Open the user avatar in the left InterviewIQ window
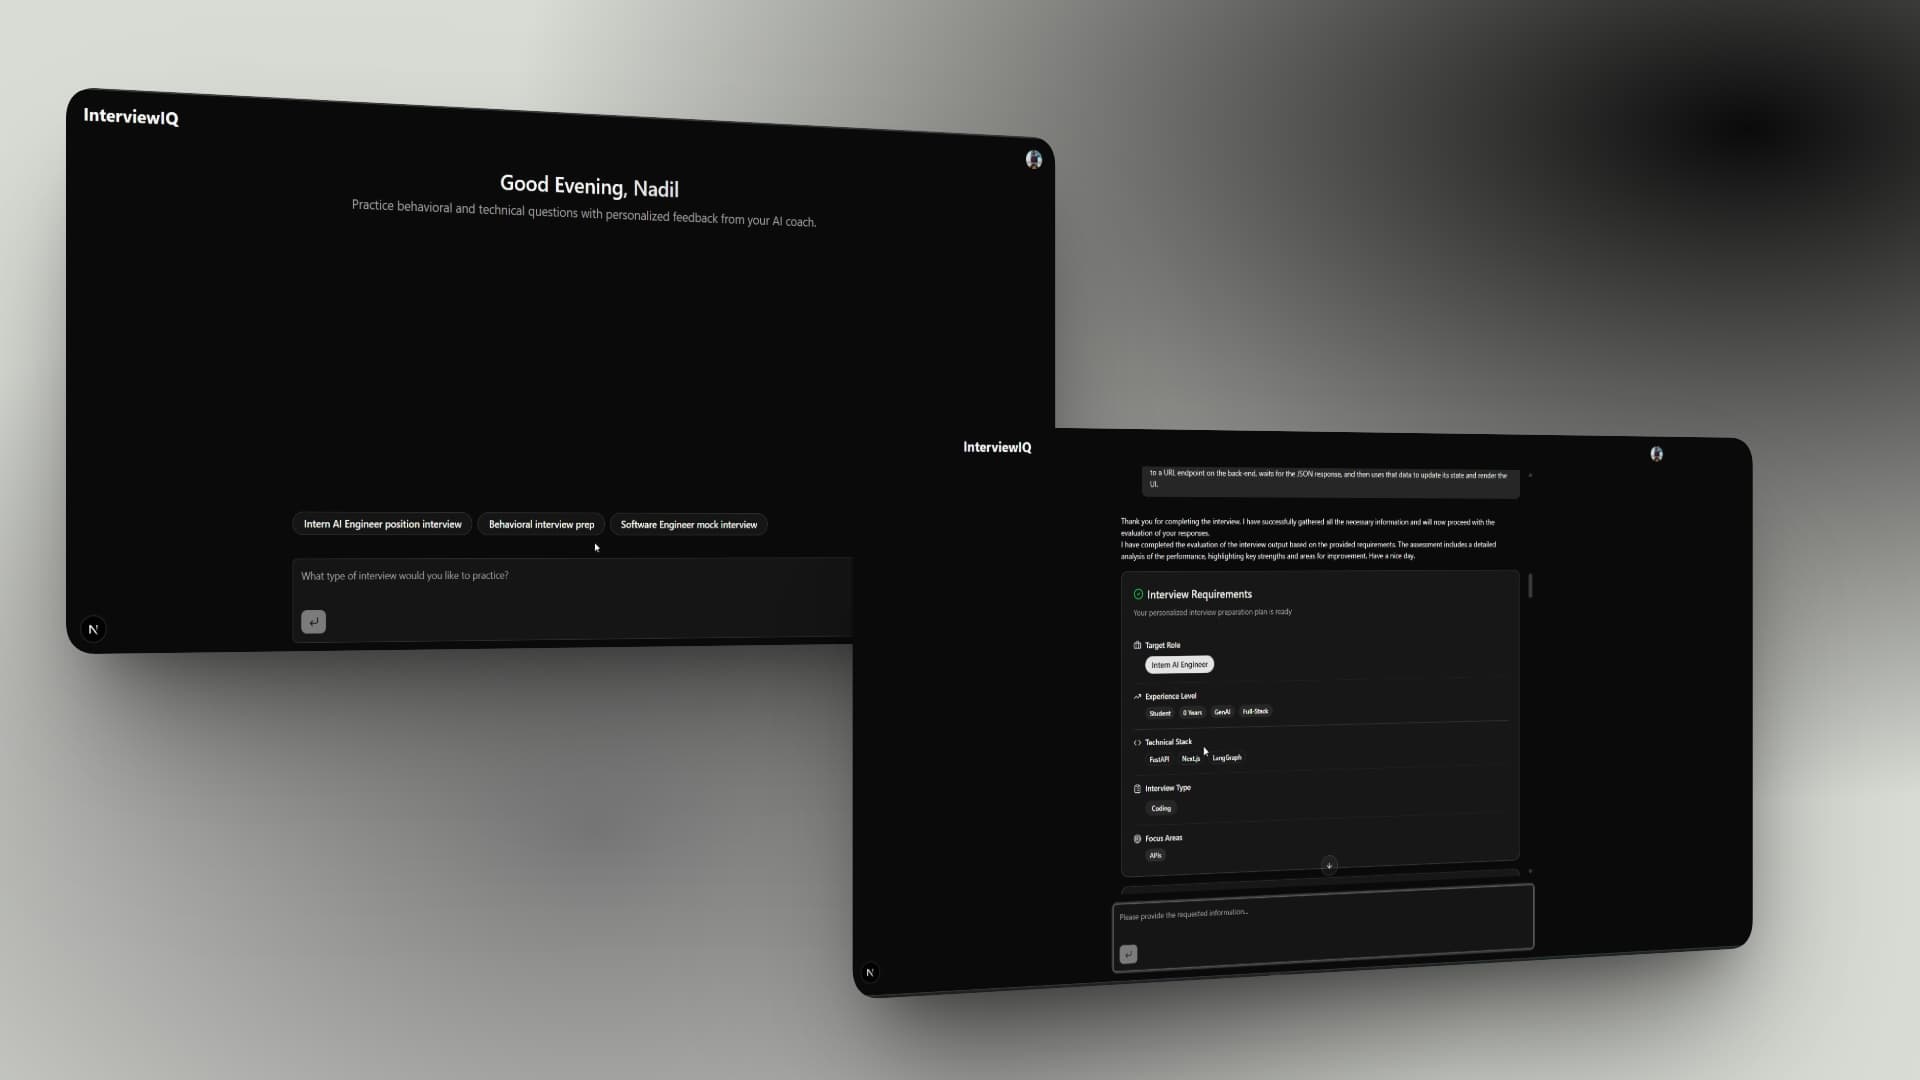Screen dimensions: 1920x1080 point(1034,160)
